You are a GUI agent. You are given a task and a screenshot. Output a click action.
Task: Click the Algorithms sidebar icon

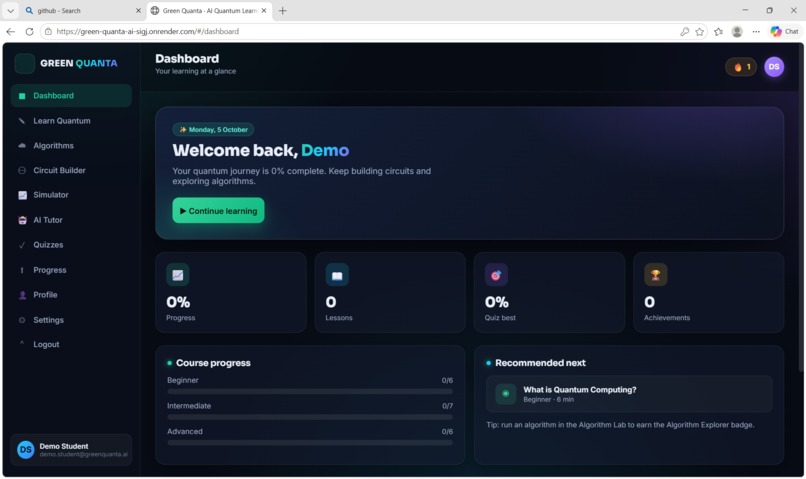pos(22,145)
